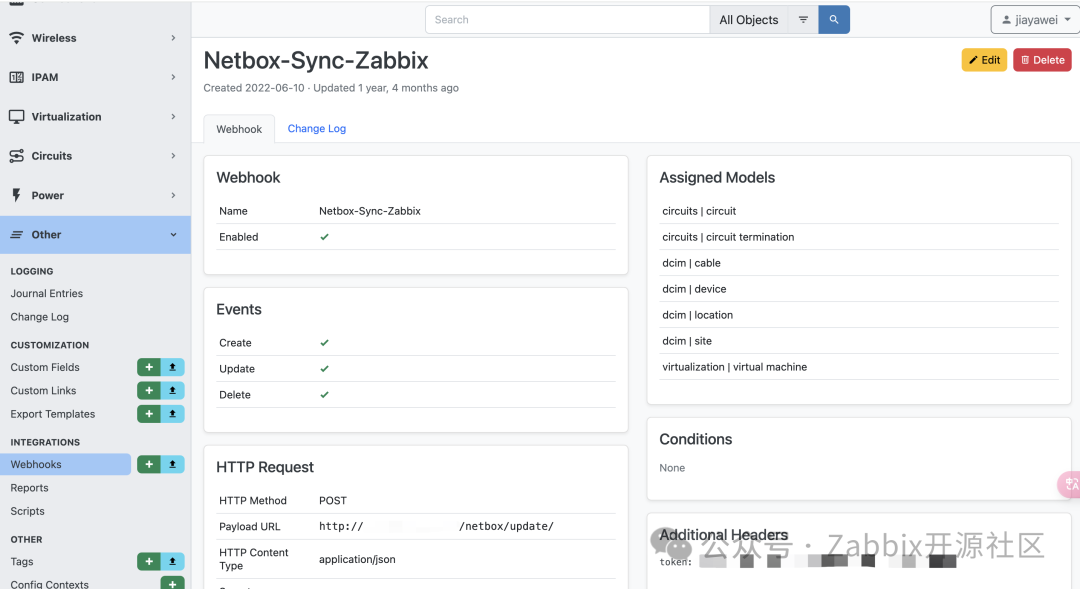Expand the IPAM sidebar menu

point(95,77)
